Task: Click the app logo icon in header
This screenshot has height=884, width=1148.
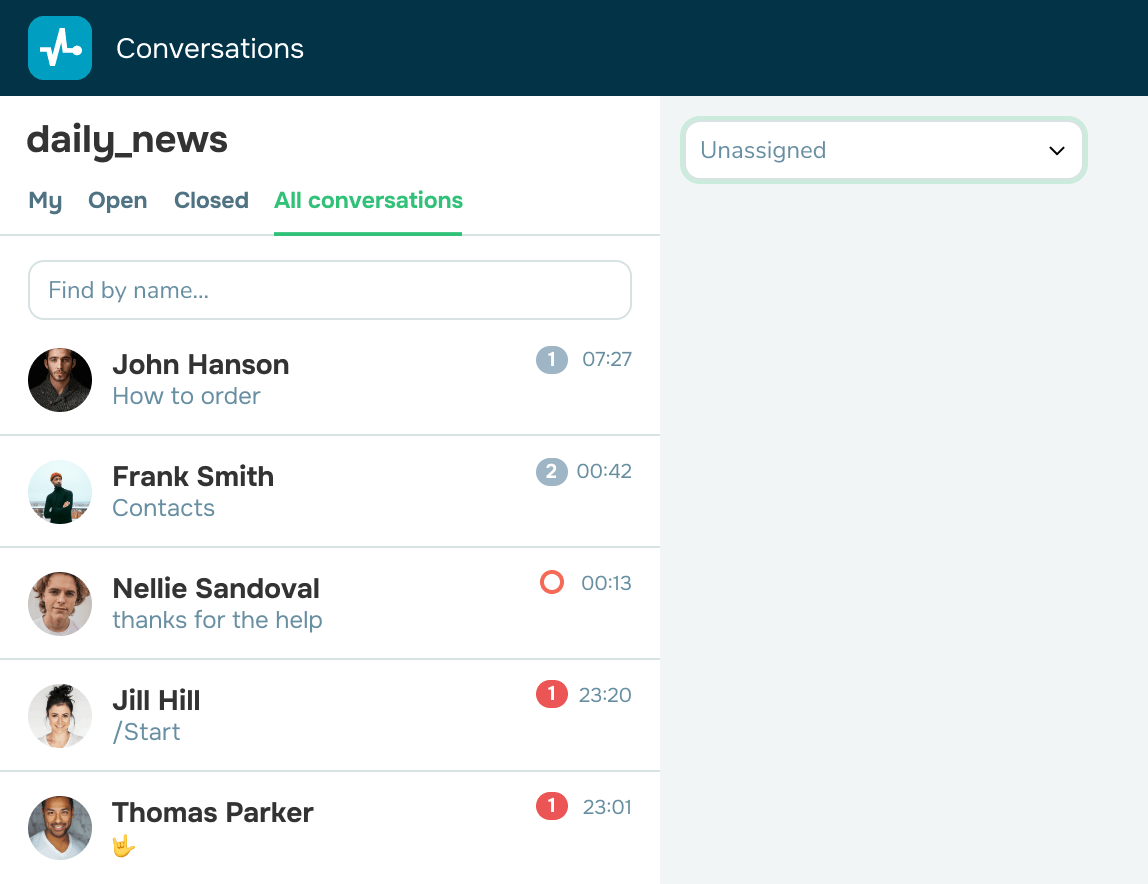Action: click(x=60, y=48)
